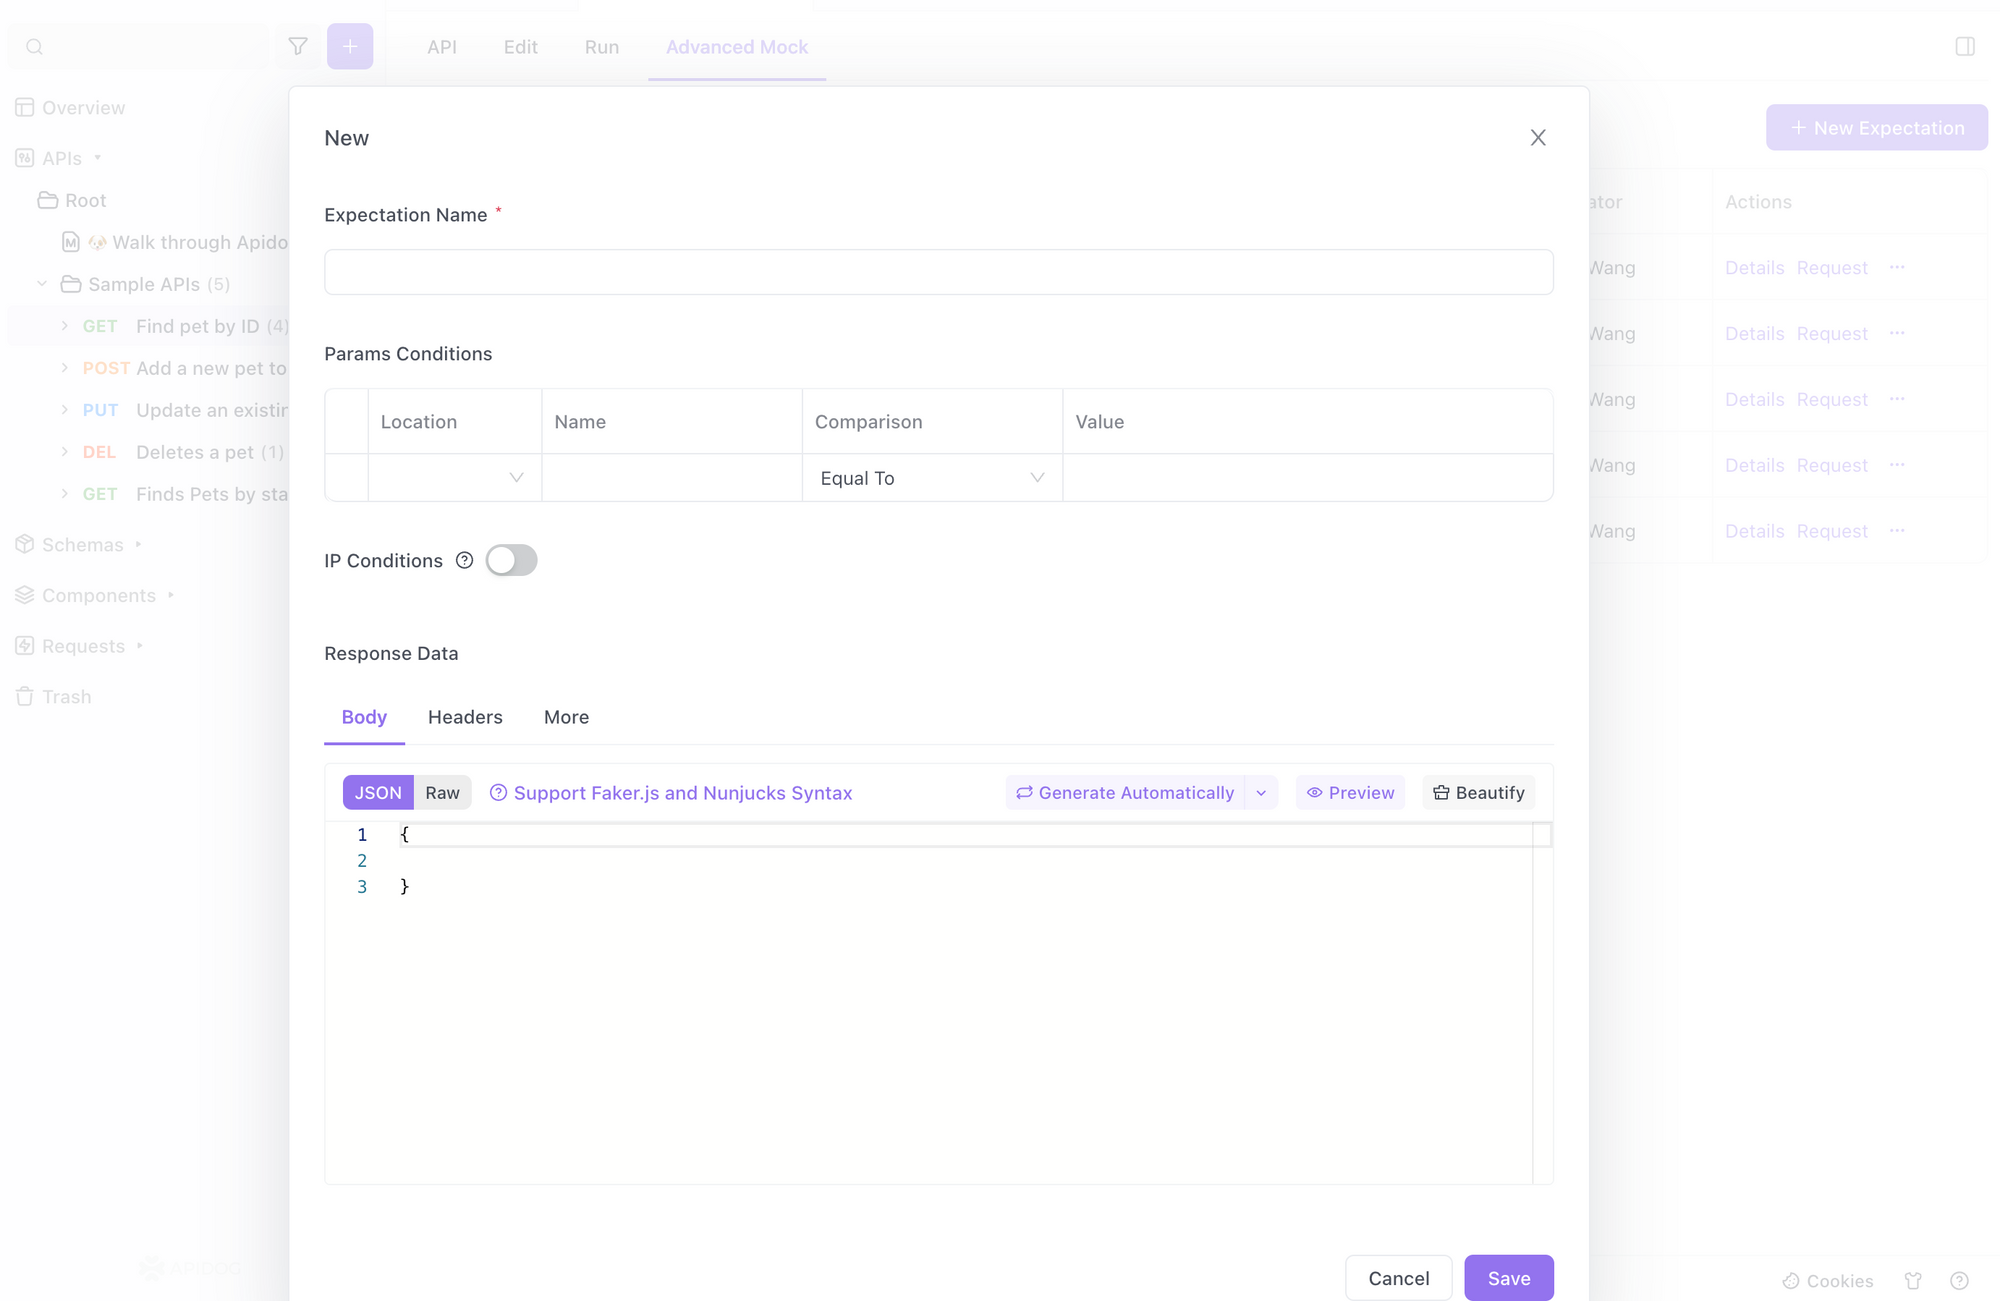Select the Raw body format
This screenshot has width=2000, height=1301.
(442, 792)
